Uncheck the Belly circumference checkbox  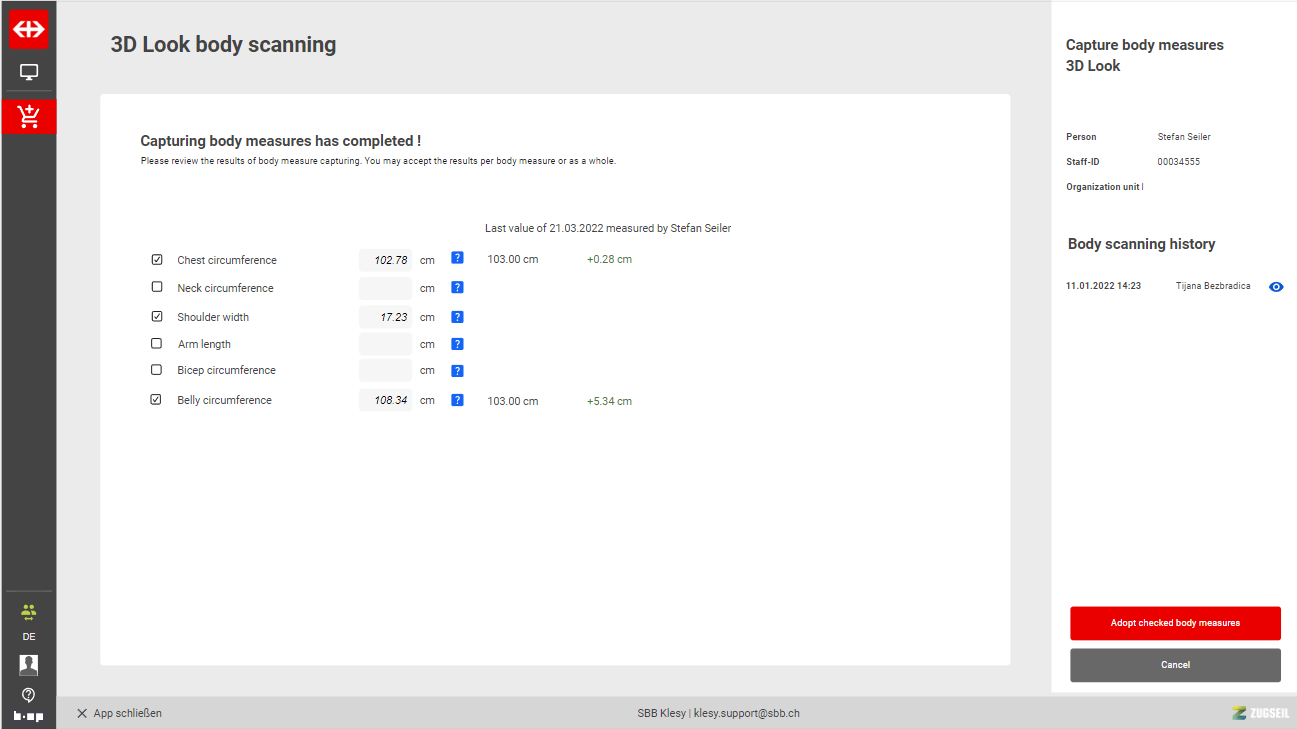(157, 400)
